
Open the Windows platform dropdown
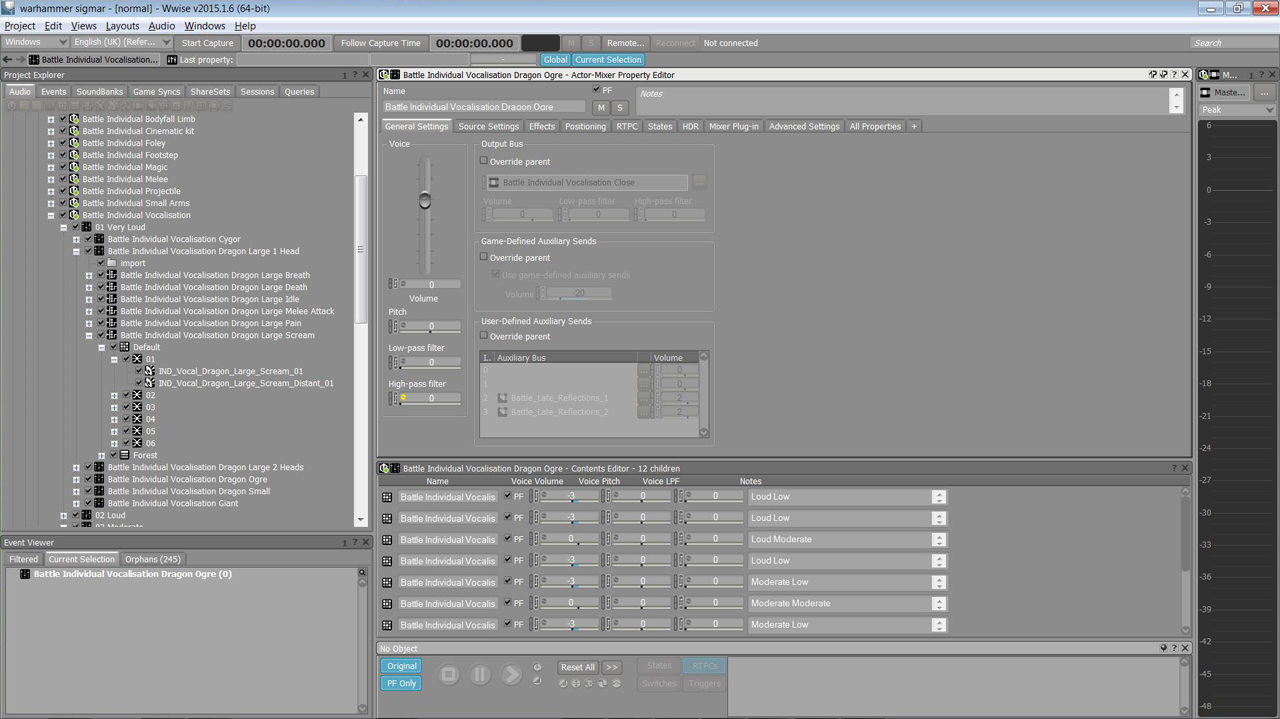click(35, 43)
